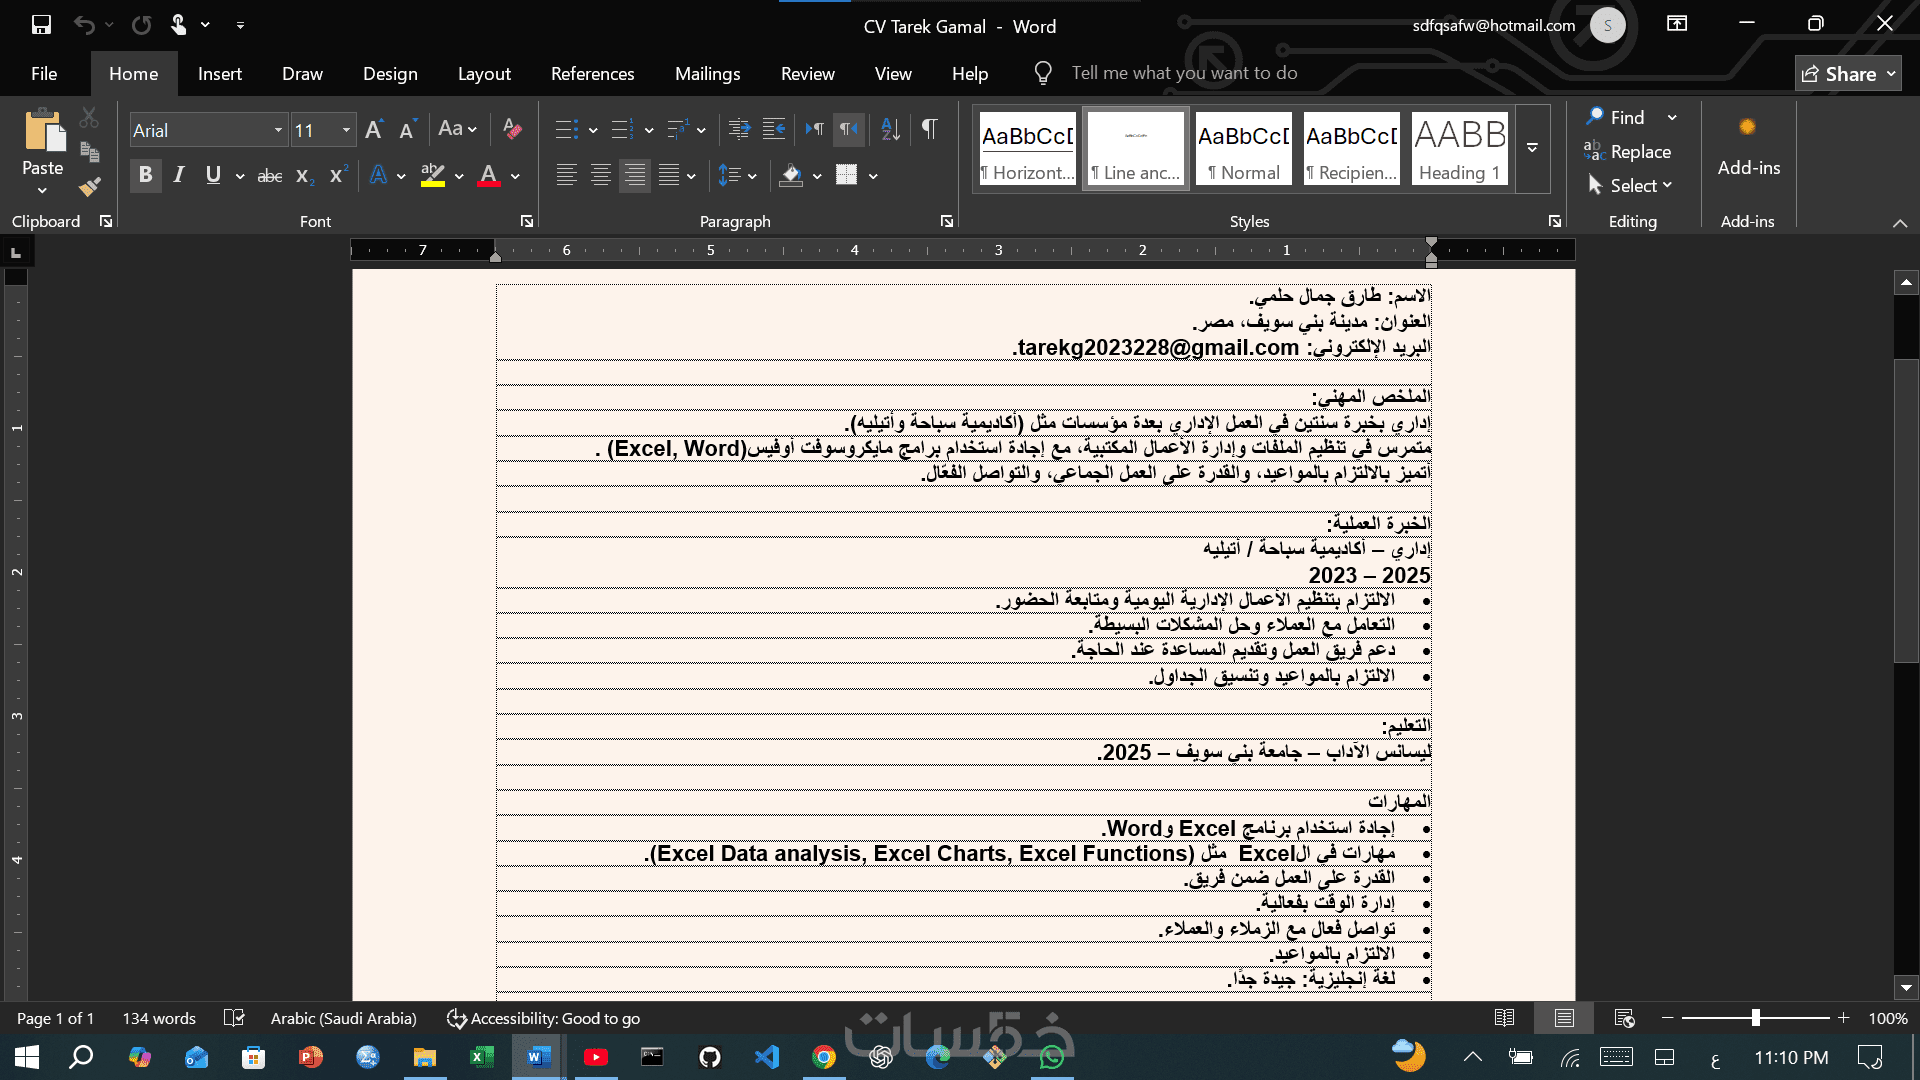Open the Arial font name dropdown
This screenshot has height=1080, width=1920.
pyautogui.click(x=278, y=130)
